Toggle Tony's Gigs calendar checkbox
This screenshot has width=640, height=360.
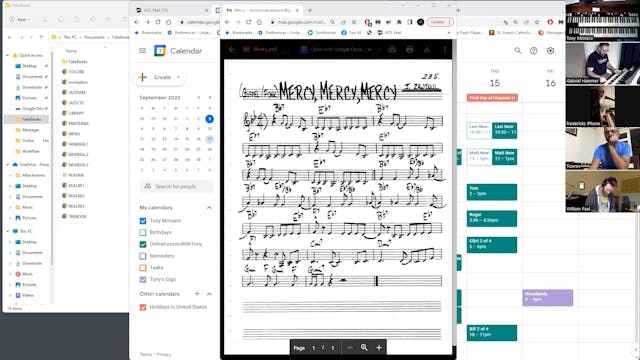[x=143, y=280]
